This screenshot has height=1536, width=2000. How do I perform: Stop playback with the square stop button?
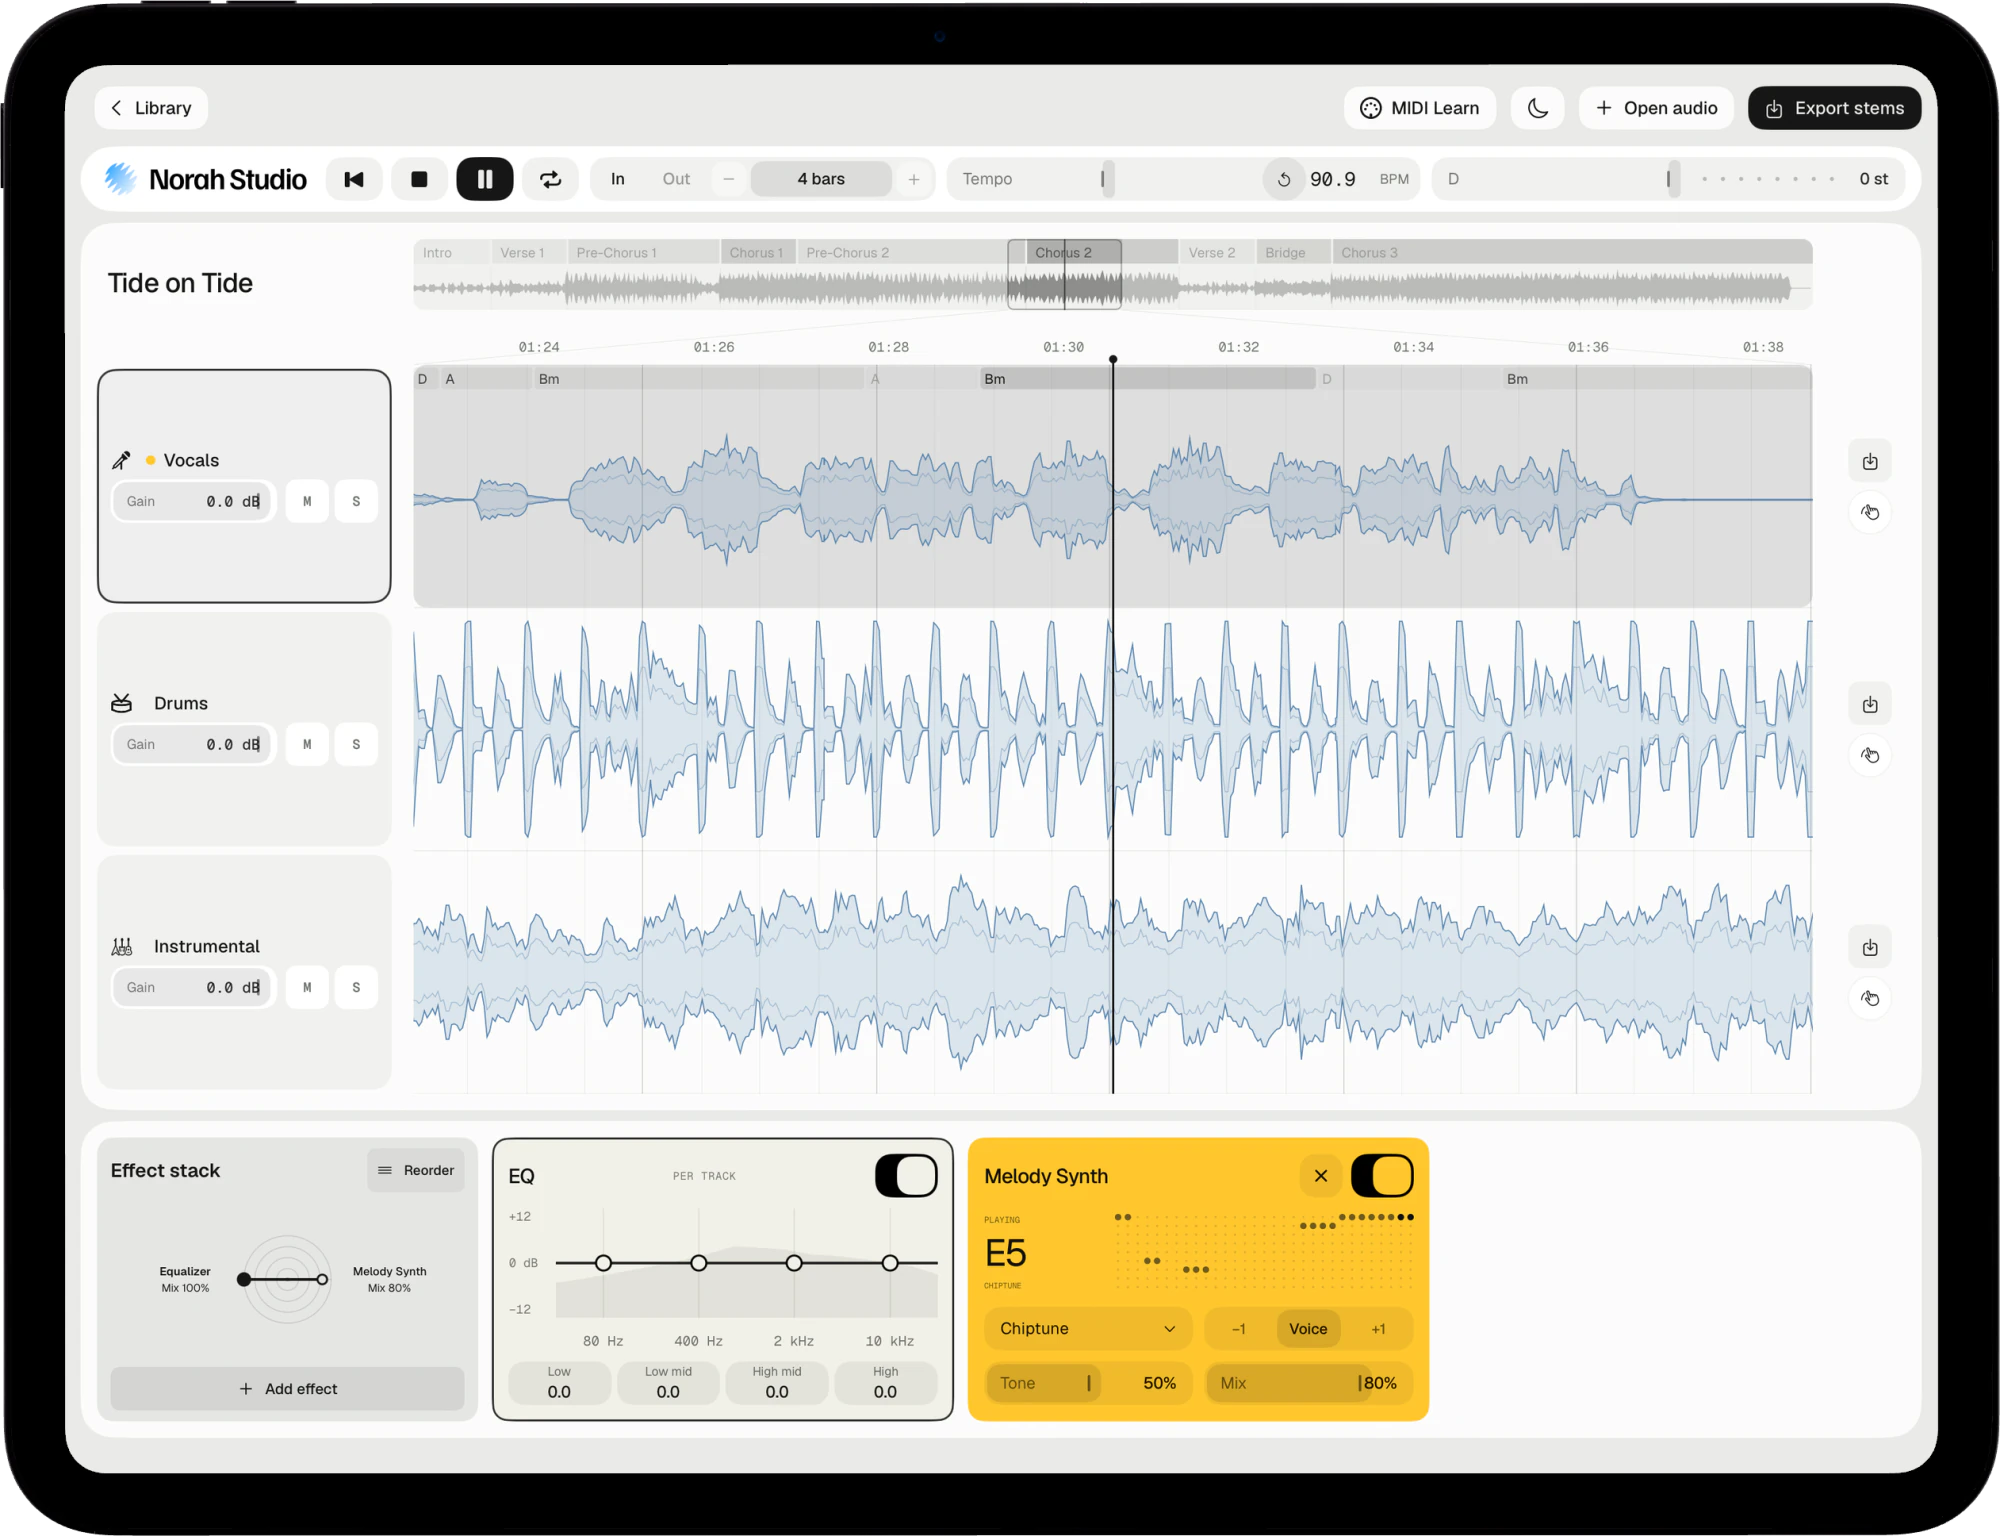[x=419, y=179]
